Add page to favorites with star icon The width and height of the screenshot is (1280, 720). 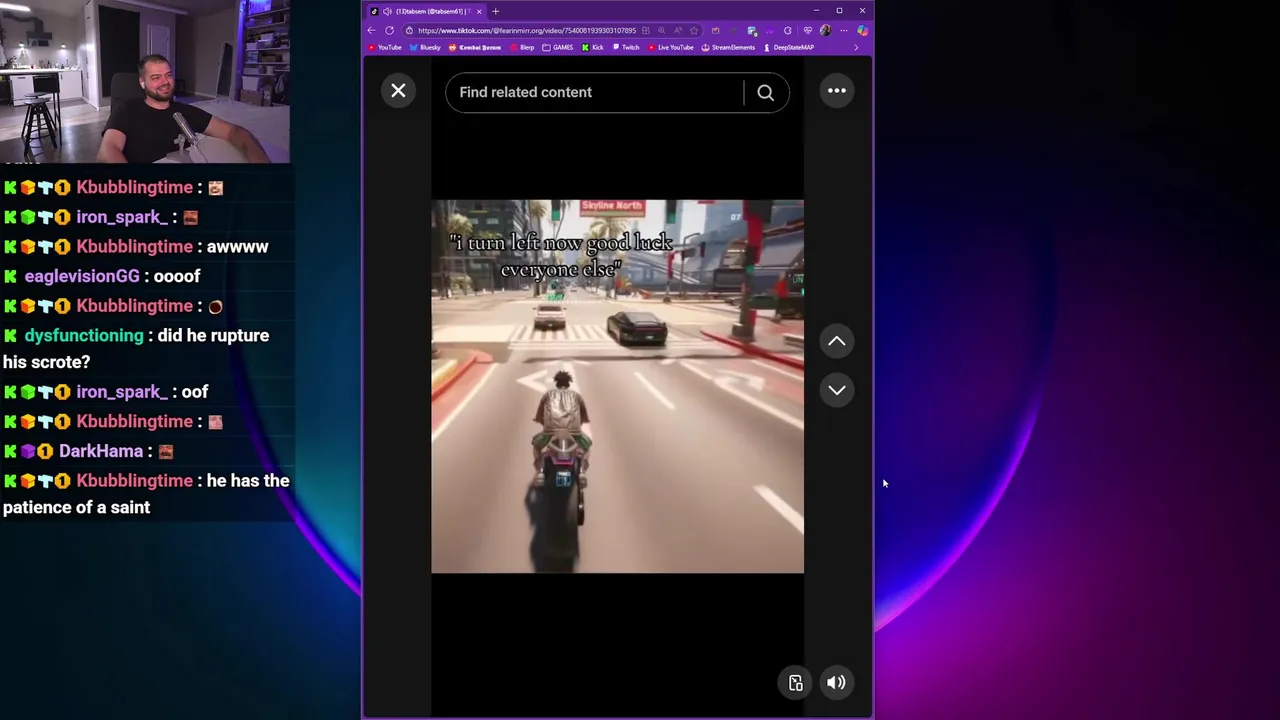point(694,30)
